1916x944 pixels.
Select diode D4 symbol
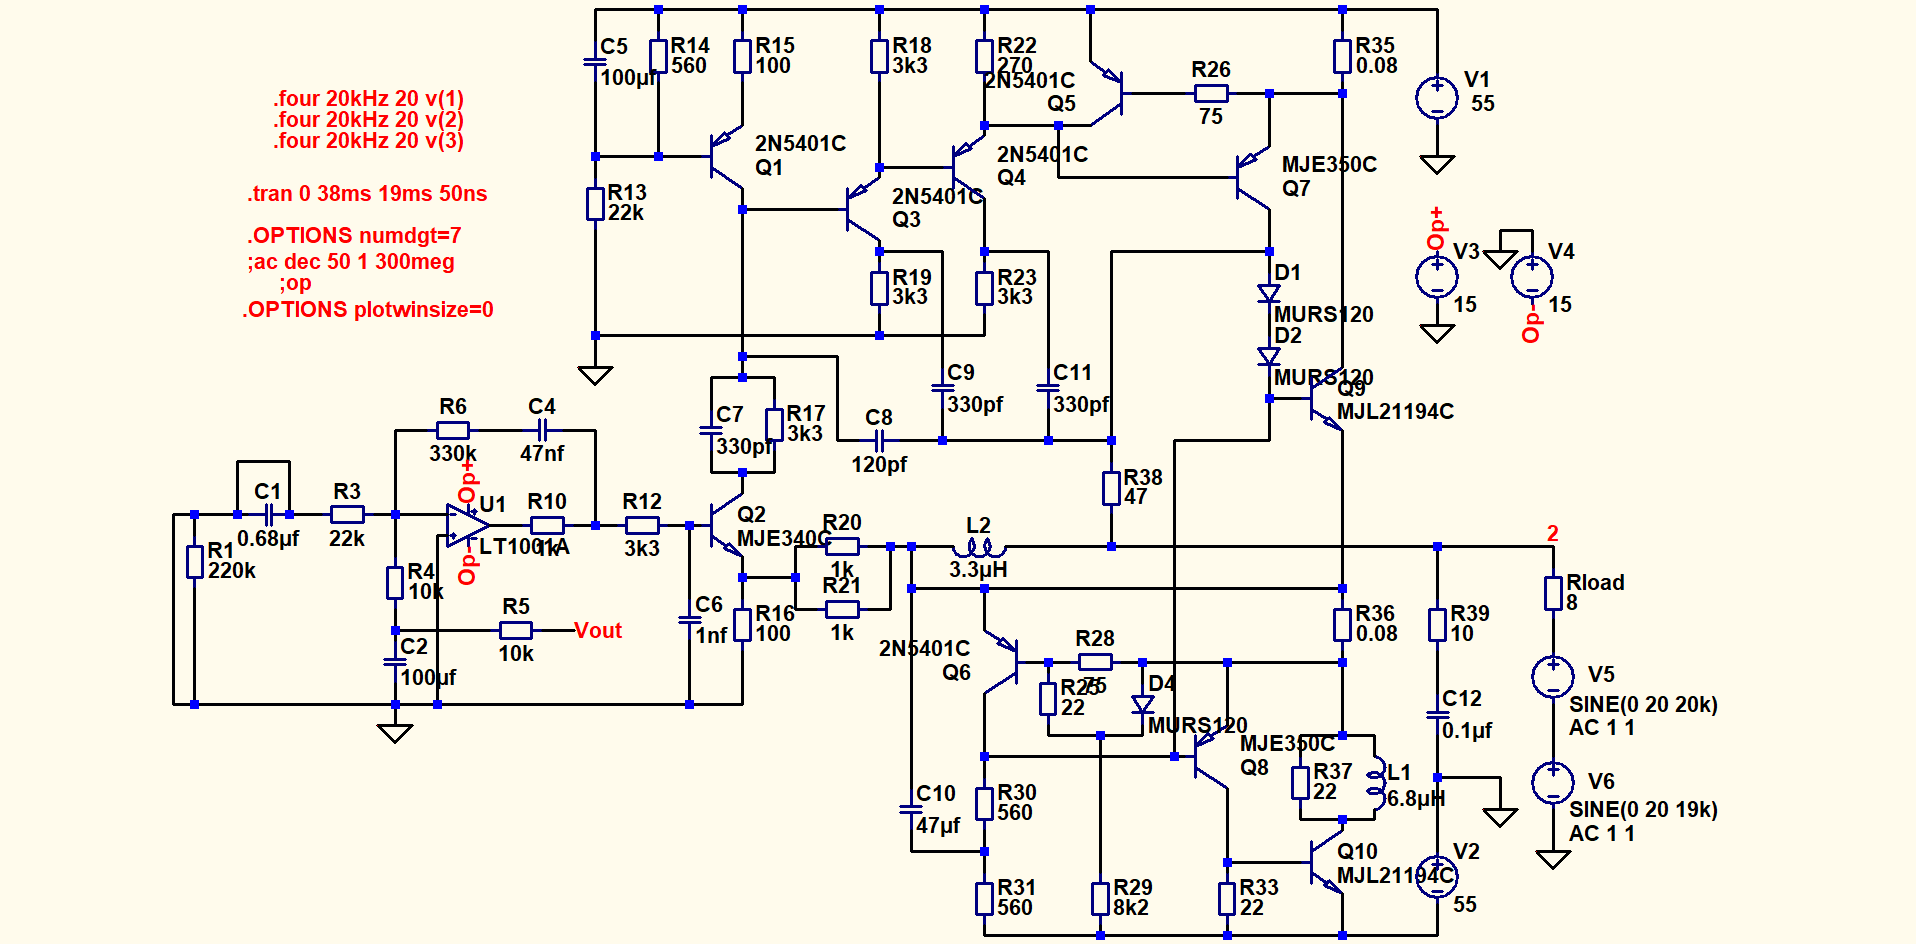click(x=1142, y=704)
